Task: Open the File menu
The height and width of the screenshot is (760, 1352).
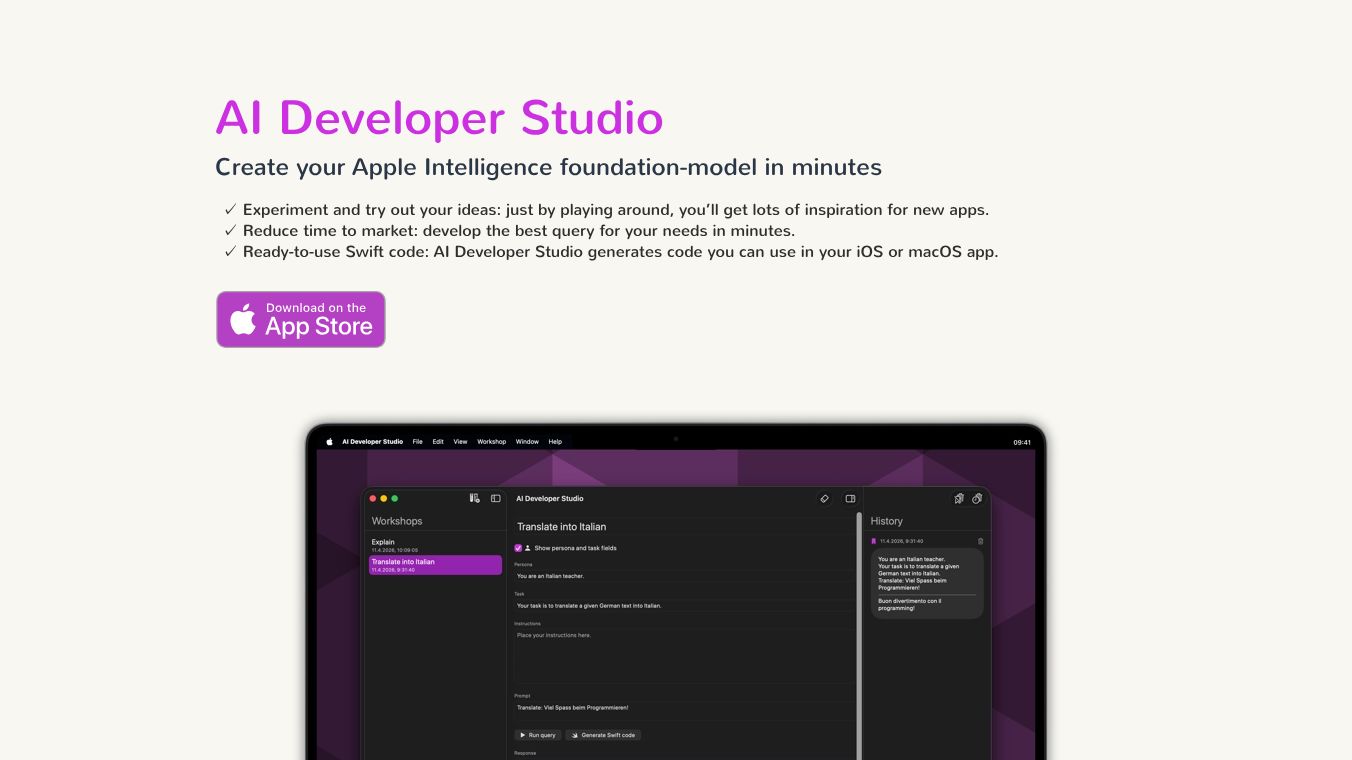Action: point(418,441)
